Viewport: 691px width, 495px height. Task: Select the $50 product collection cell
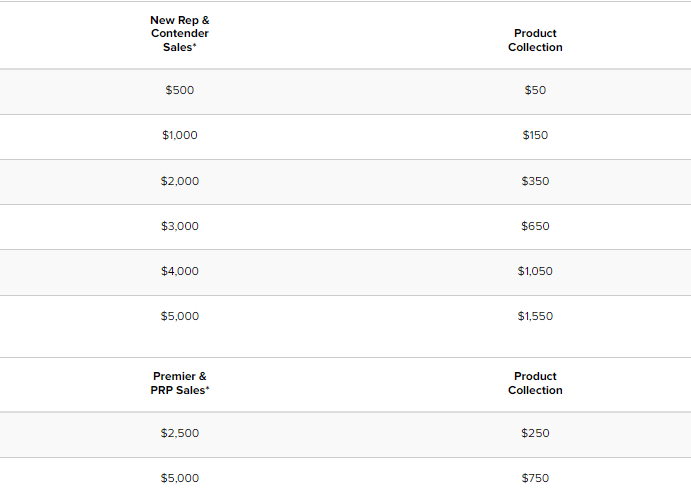pyautogui.click(x=535, y=90)
